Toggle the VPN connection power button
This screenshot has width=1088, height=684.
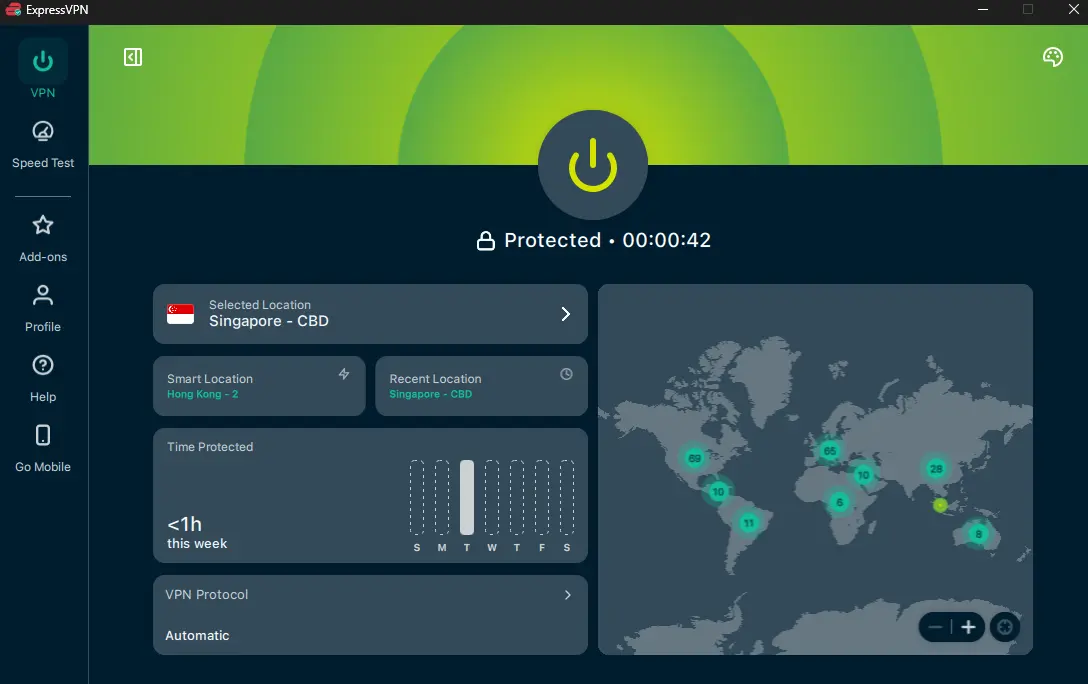click(x=593, y=165)
